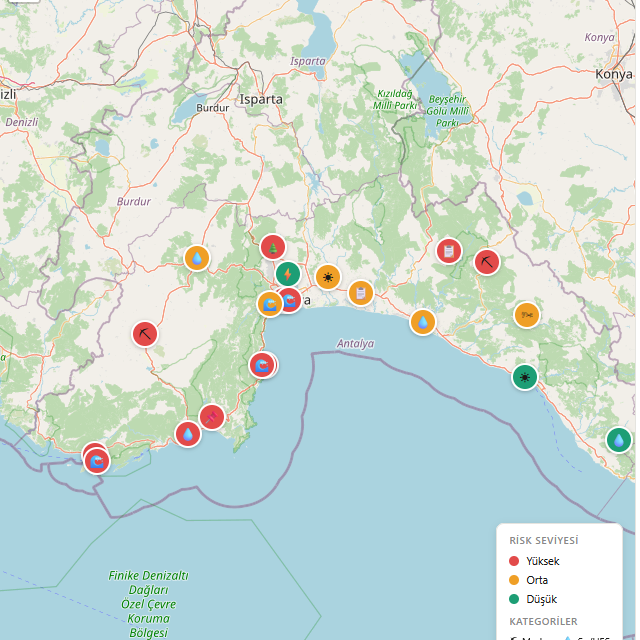Screen dimensions: 640x640
Task: Select the red clipboard marker in the northeast
Action: point(449,250)
